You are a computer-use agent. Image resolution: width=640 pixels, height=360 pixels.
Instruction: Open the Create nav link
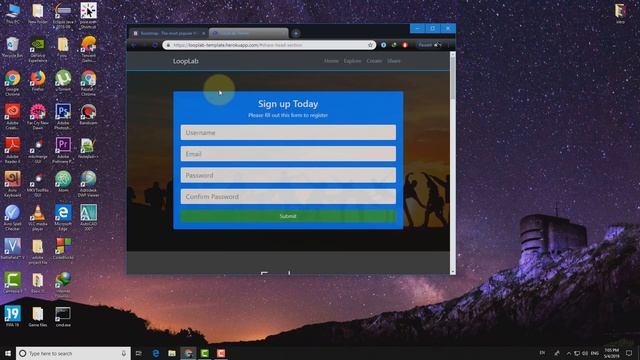click(x=374, y=61)
